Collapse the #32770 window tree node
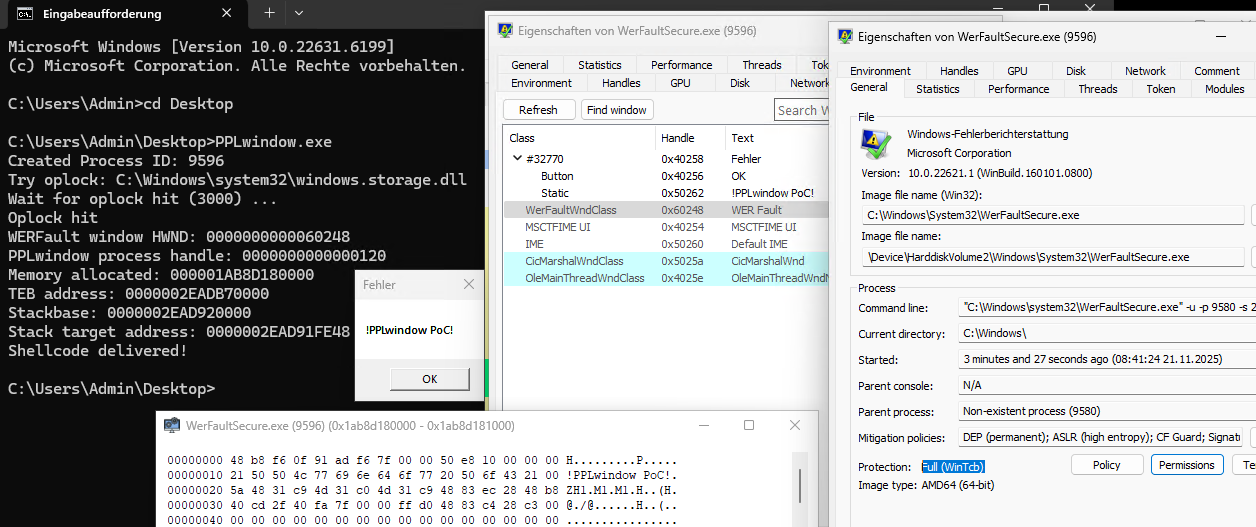This screenshot has height=527, width=1256. (516, 158)
